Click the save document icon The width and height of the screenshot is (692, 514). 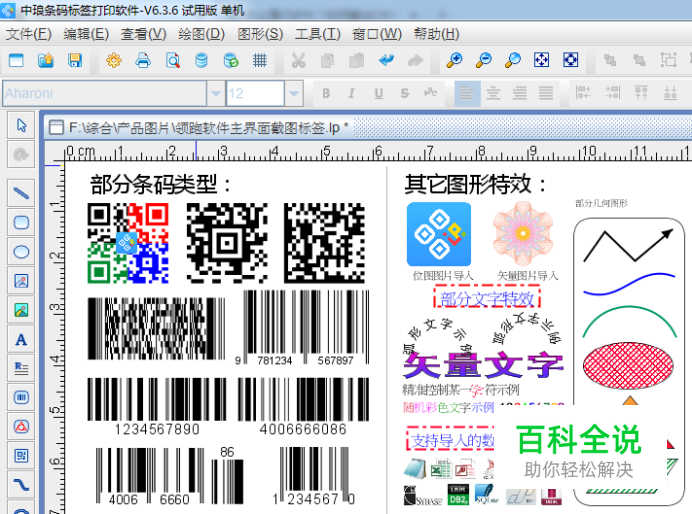75,61
